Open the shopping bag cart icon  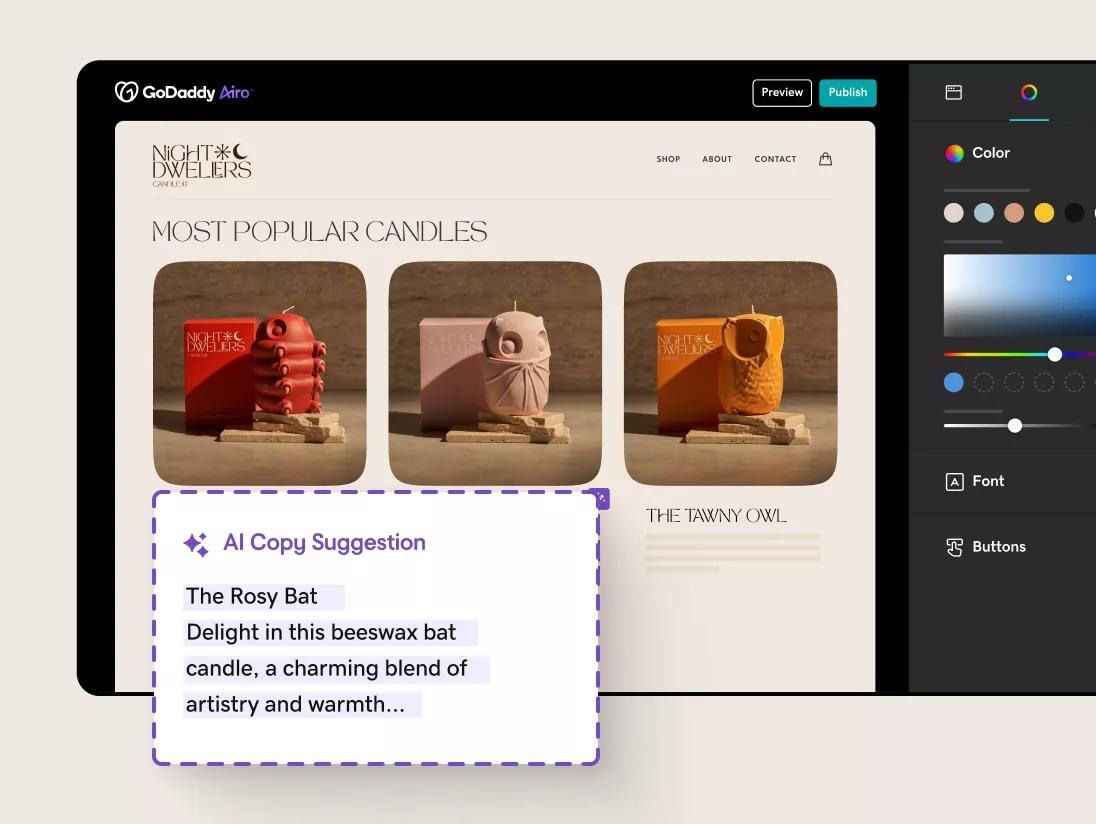click(825, 159)
